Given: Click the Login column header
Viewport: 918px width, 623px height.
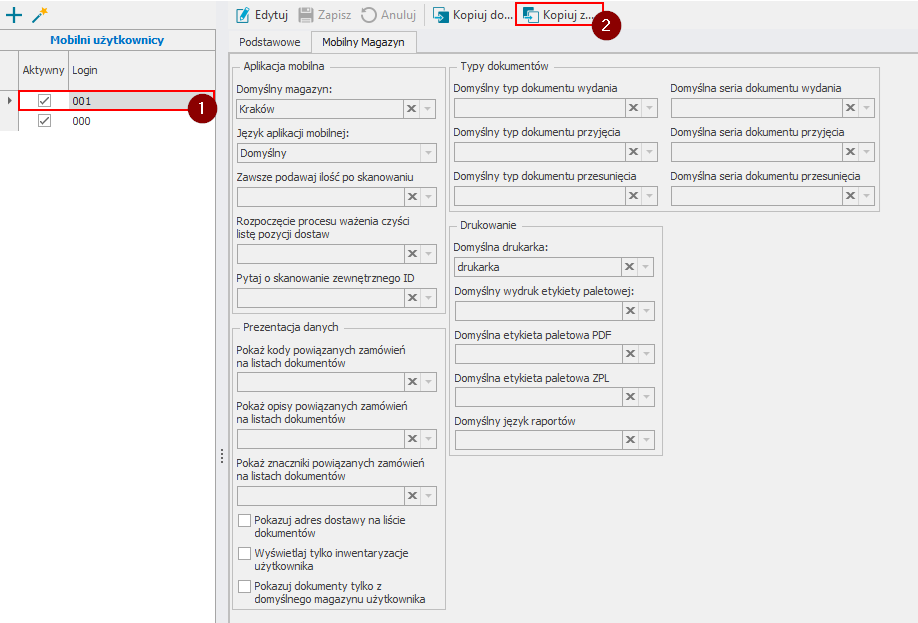Looking at the screenshot, I should (85, 70).
